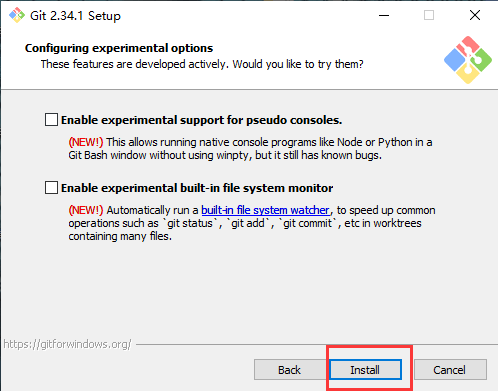Go back with the Back button
The height and width of the screenshot is (391, 498).
(289, 370)
